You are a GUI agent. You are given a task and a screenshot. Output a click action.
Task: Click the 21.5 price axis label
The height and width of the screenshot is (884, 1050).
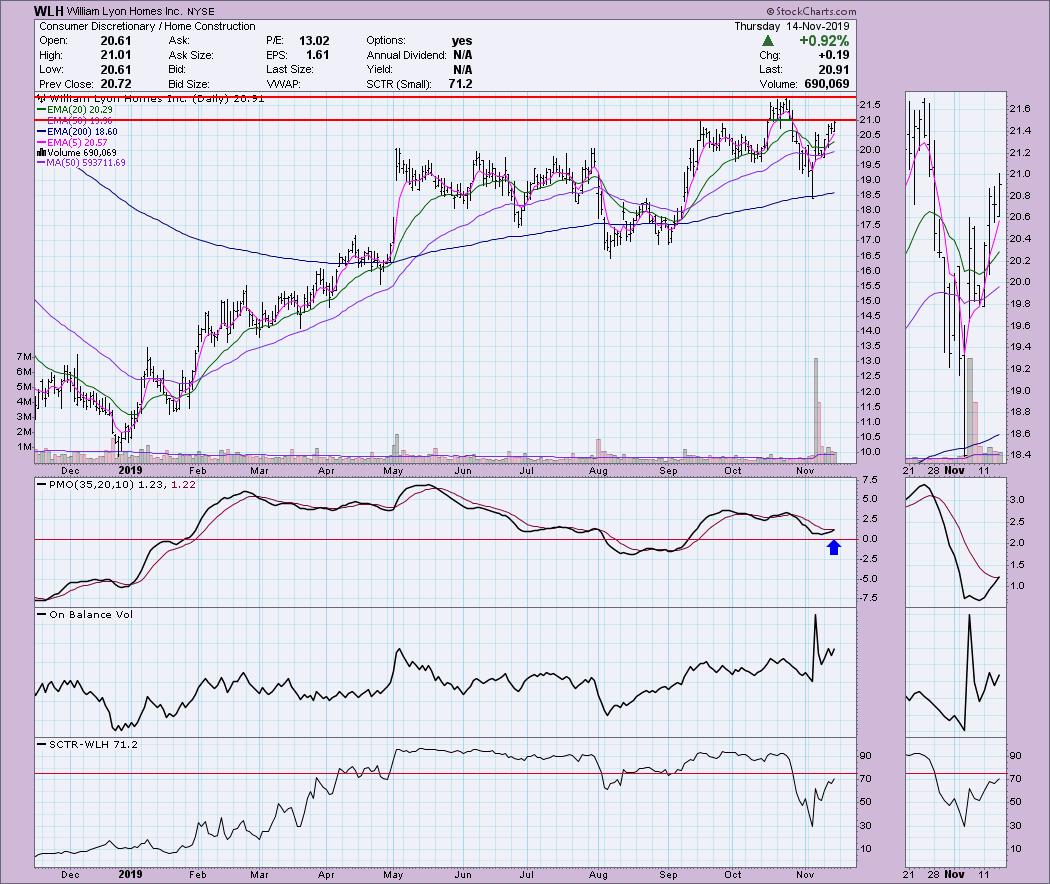pos(869,105)
